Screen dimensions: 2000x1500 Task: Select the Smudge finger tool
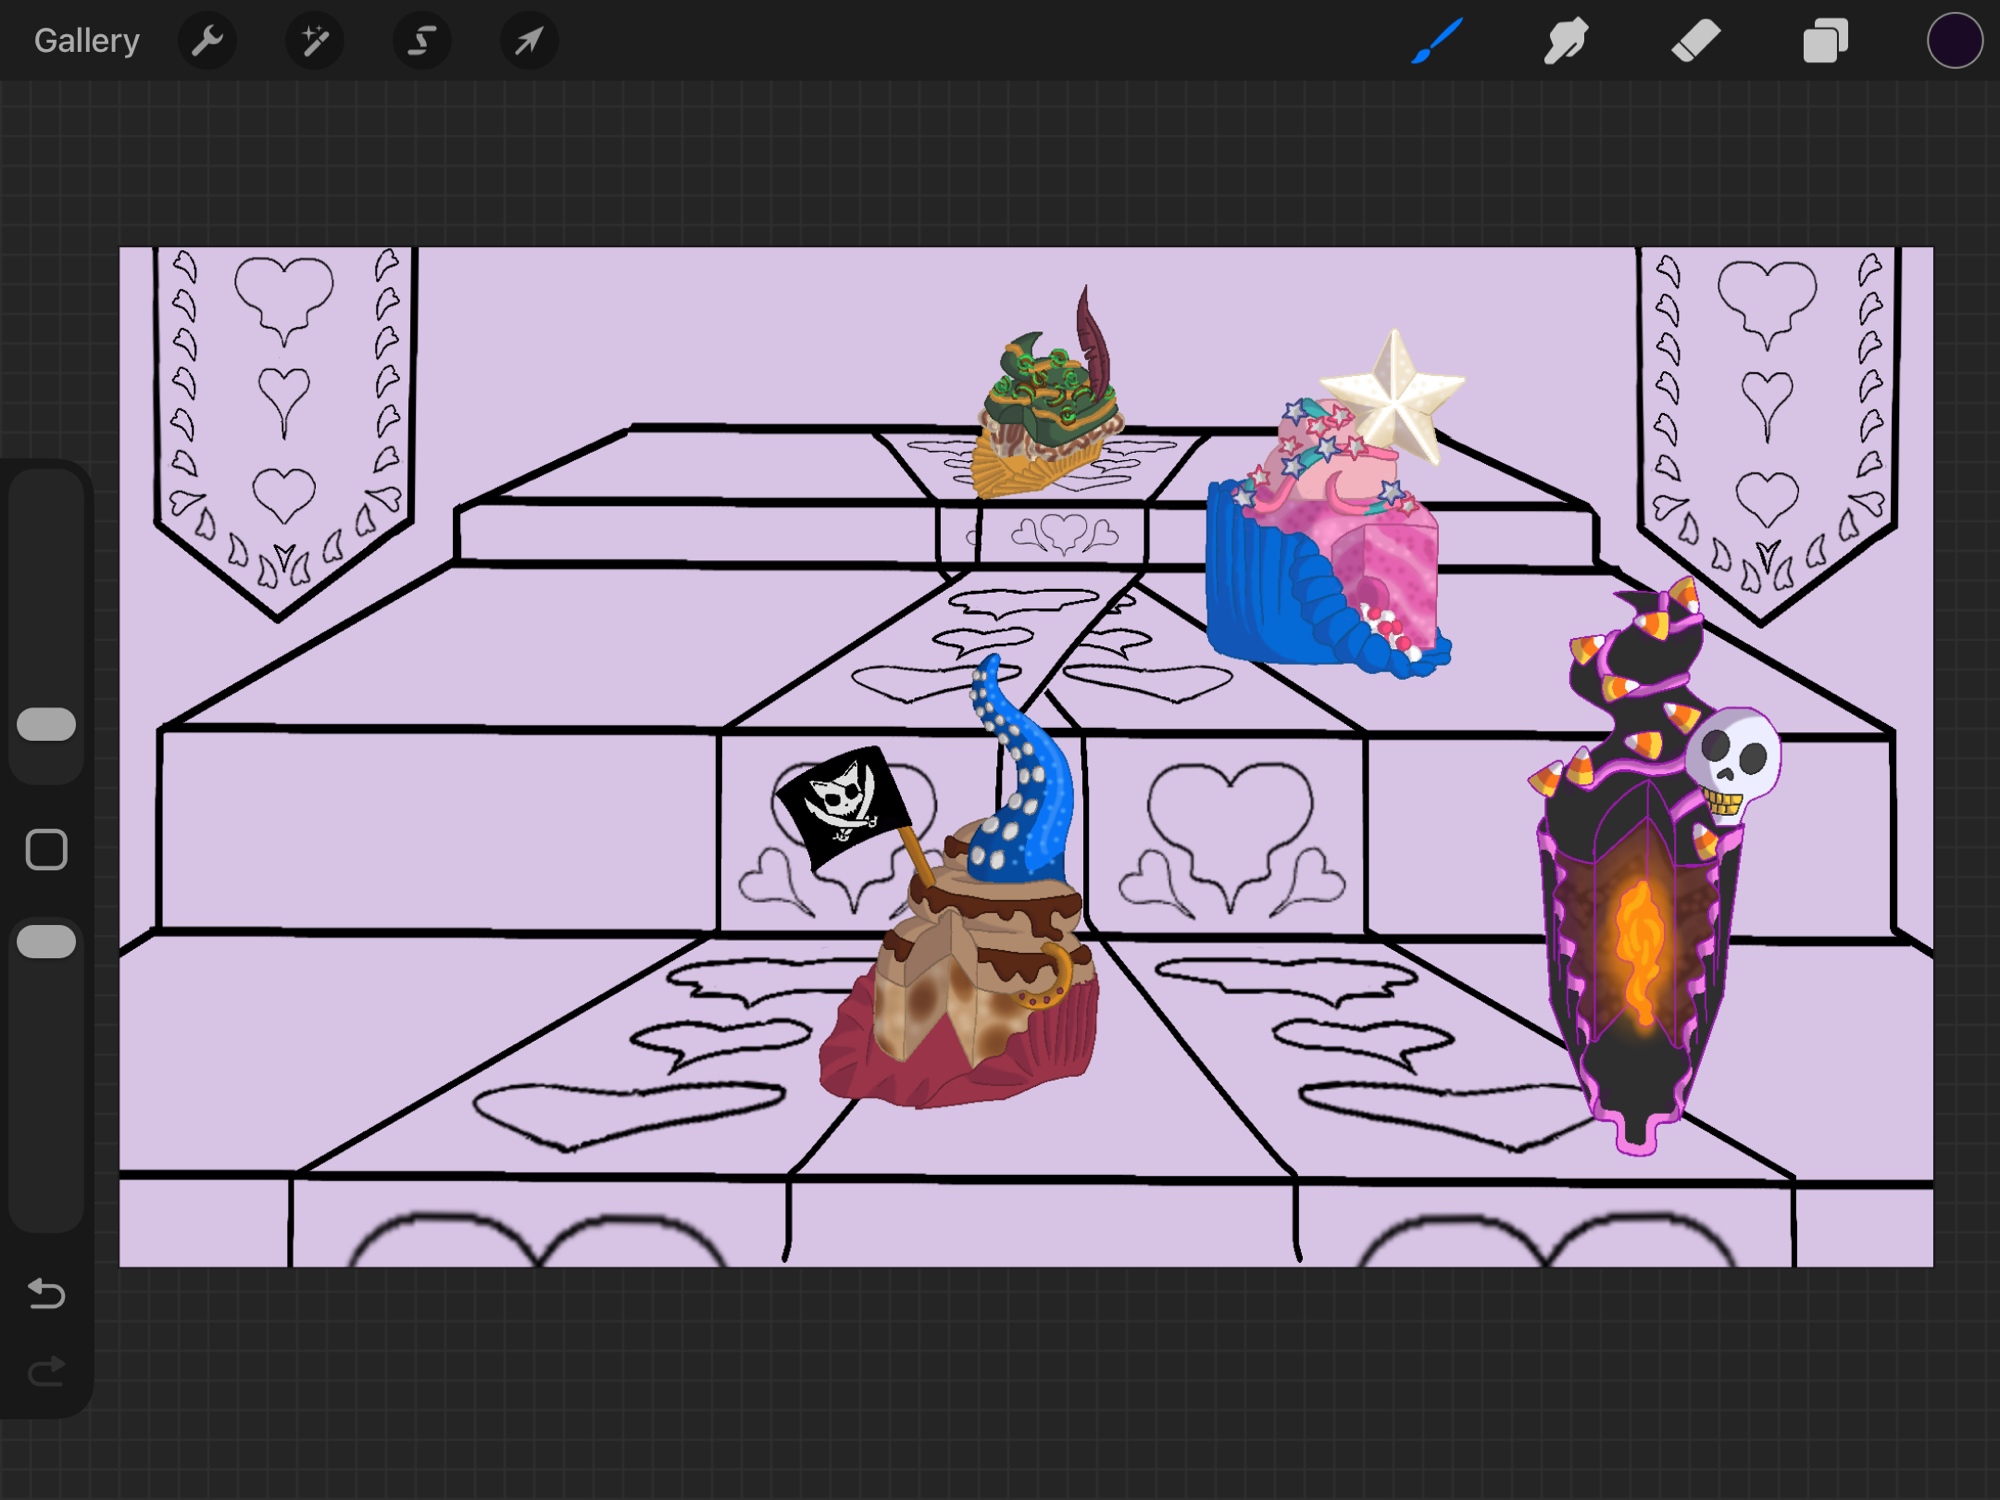1566,41
